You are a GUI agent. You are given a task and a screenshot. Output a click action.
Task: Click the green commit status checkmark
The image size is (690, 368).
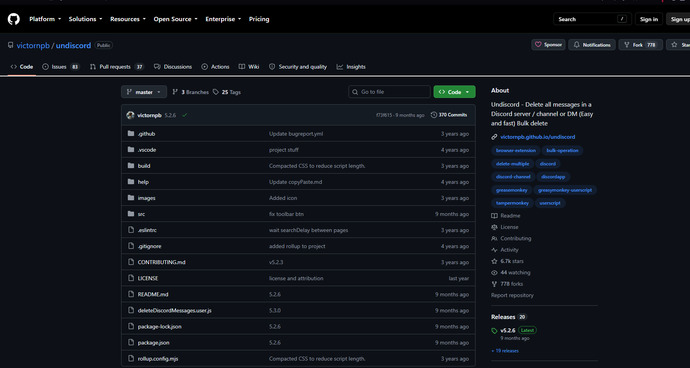tap(185, 115)
